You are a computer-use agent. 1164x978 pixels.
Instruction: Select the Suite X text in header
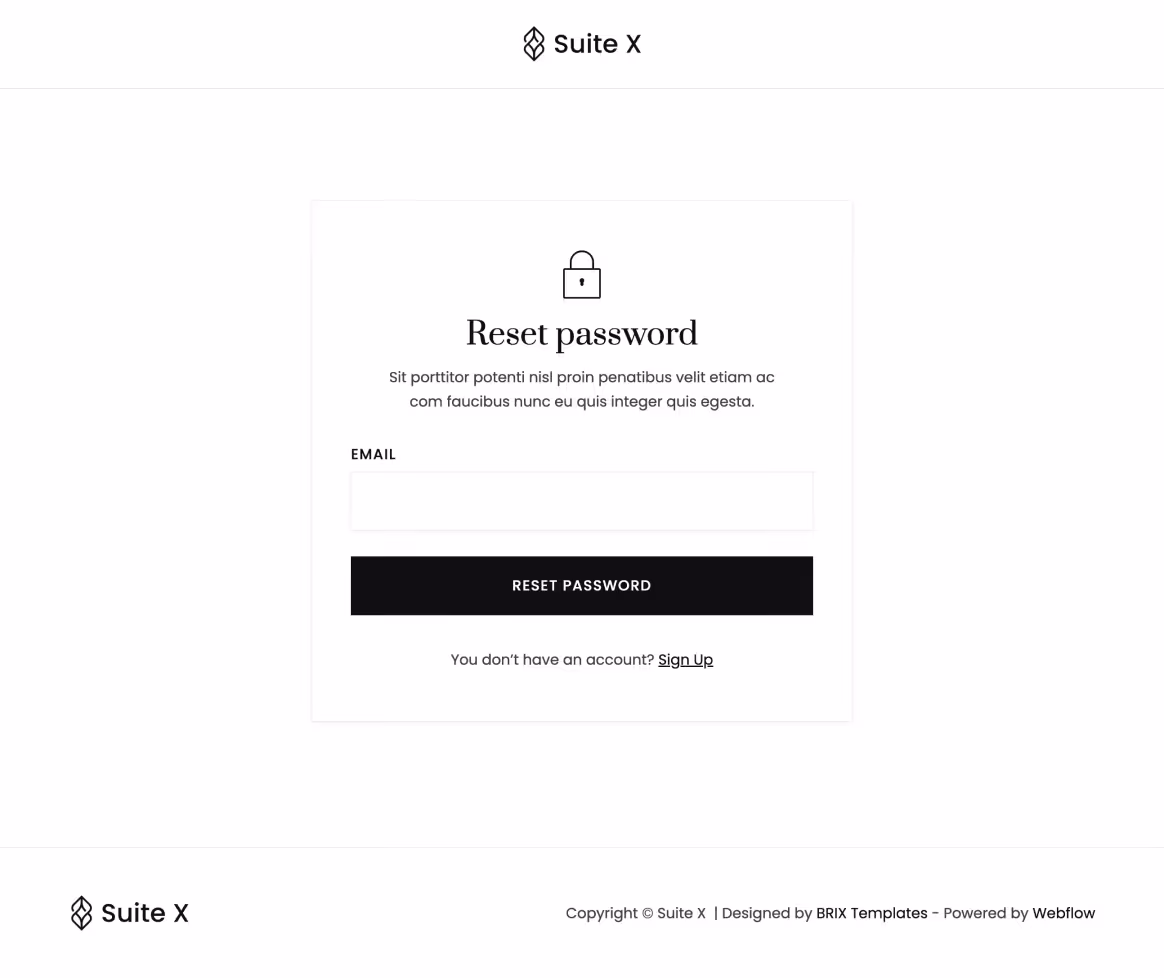[597, 43]
